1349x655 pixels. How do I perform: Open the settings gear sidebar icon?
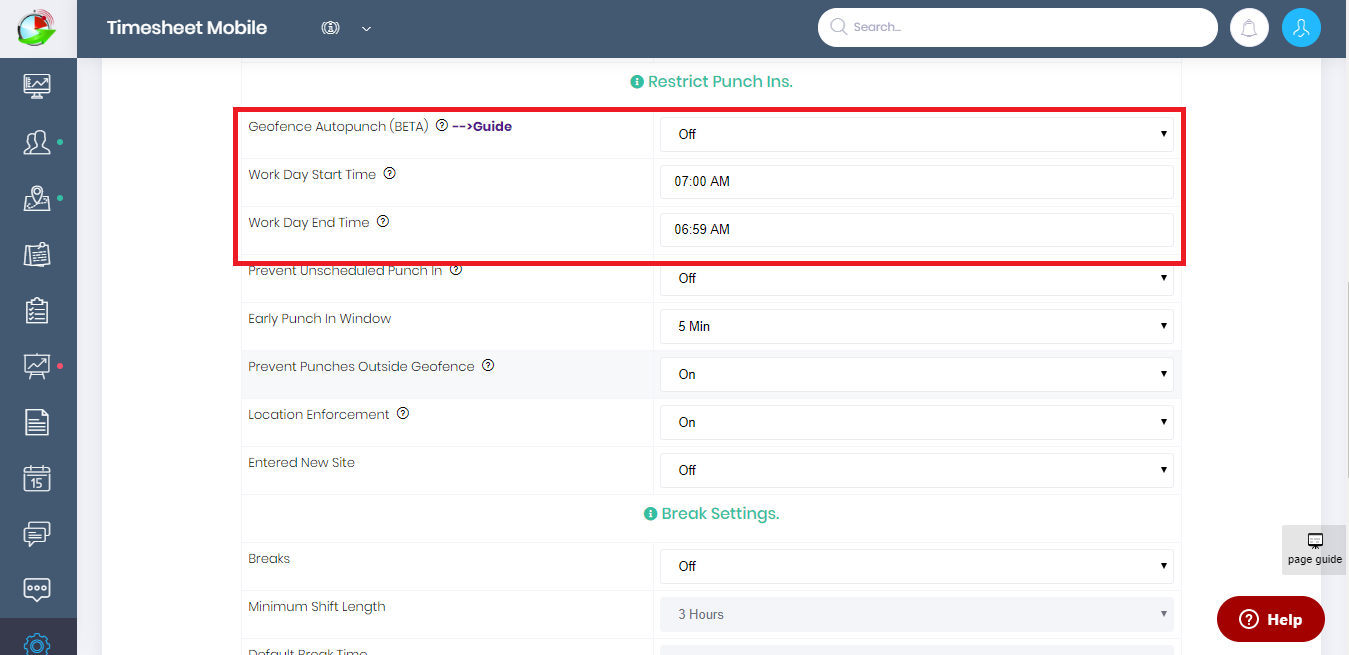click(x=37, y=643)
